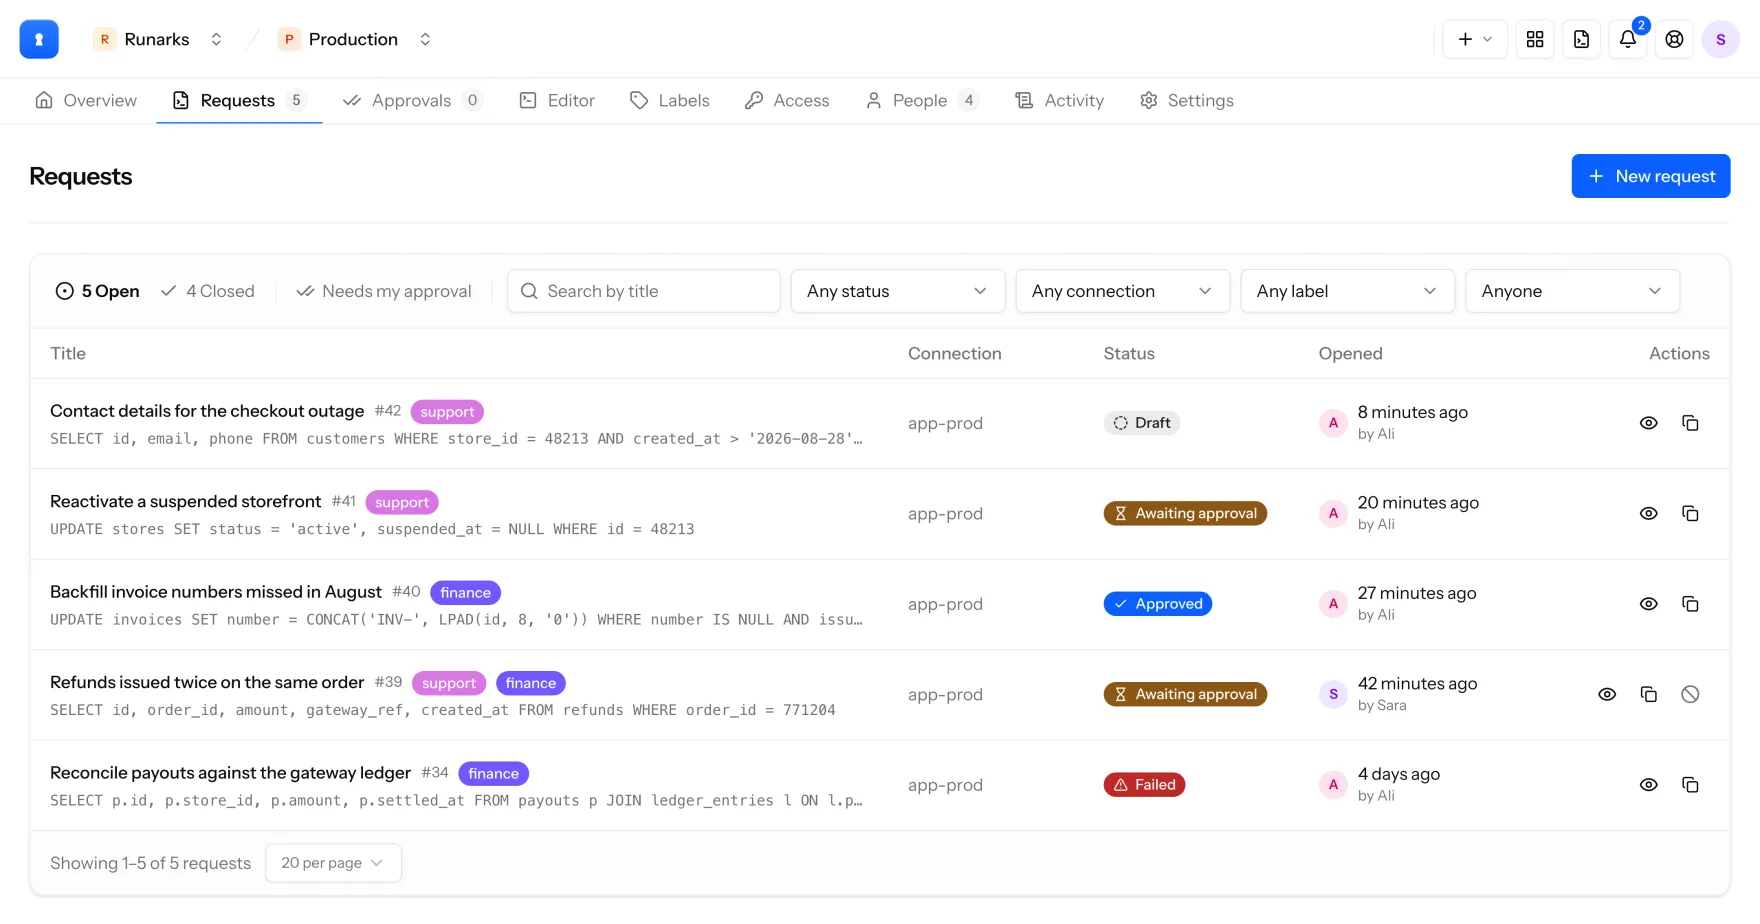Show the 4 Closed requests

[208, 291]
